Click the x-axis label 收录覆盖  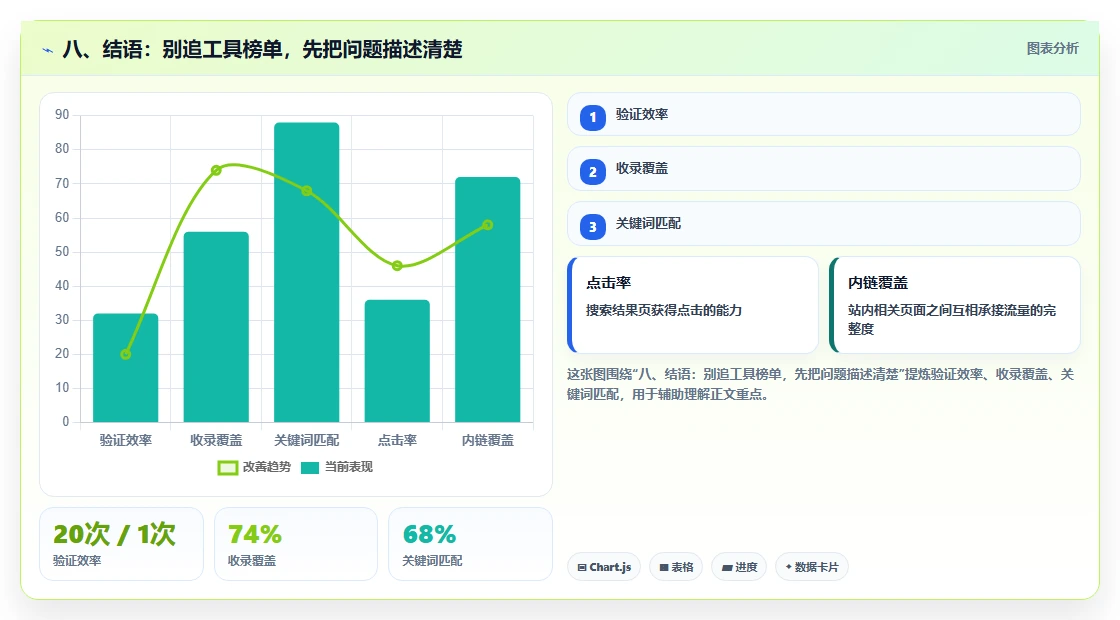pyautogui.click(x=216, y=440)
